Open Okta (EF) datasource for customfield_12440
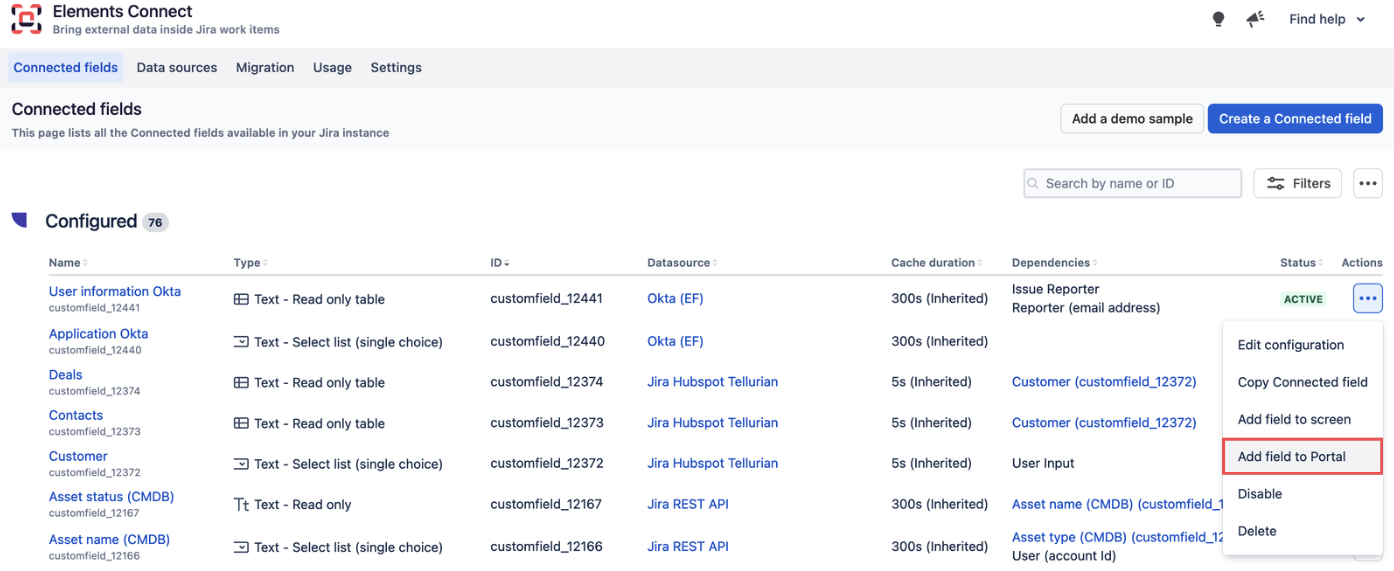This screenshot has width=1394, height=571. pyautogui.click(x=675, y=341)
